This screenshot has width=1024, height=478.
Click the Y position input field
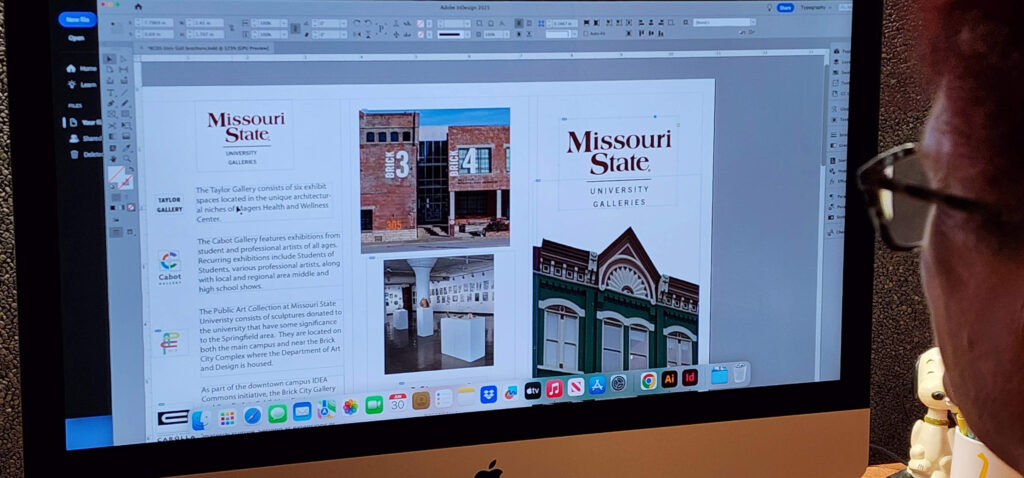(x=155, y=35)
